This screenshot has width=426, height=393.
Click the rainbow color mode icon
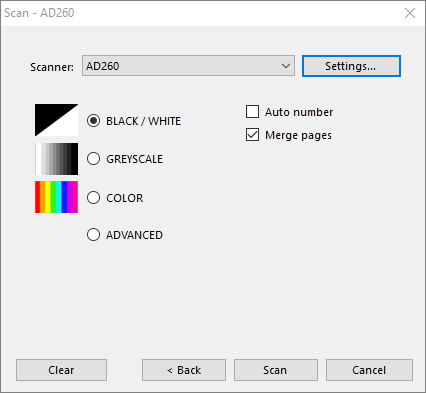(x=56, y=197)
